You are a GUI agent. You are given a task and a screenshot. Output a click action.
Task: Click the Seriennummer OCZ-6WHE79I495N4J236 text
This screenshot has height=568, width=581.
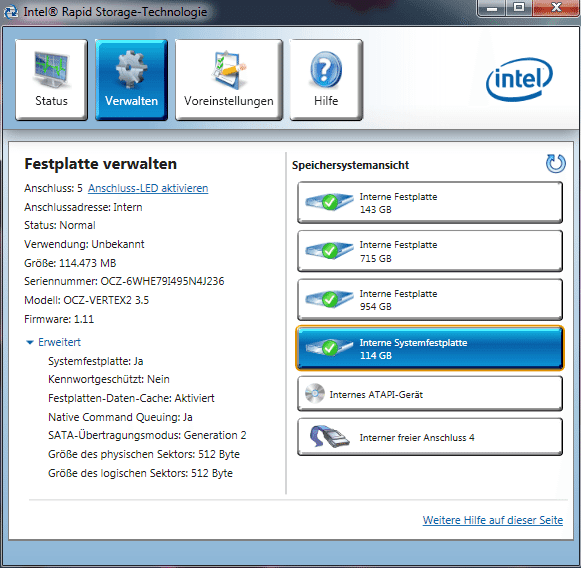(124, 281)
